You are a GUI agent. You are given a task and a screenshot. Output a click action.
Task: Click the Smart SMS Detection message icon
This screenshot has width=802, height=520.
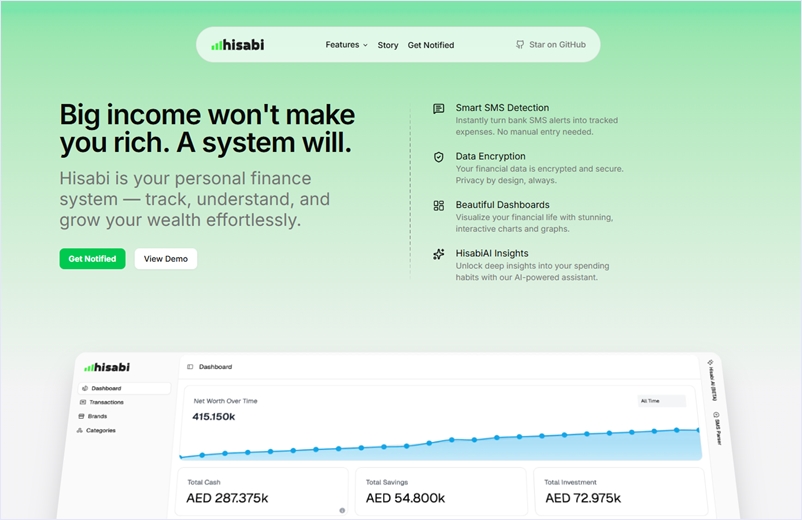coord(439,108)
